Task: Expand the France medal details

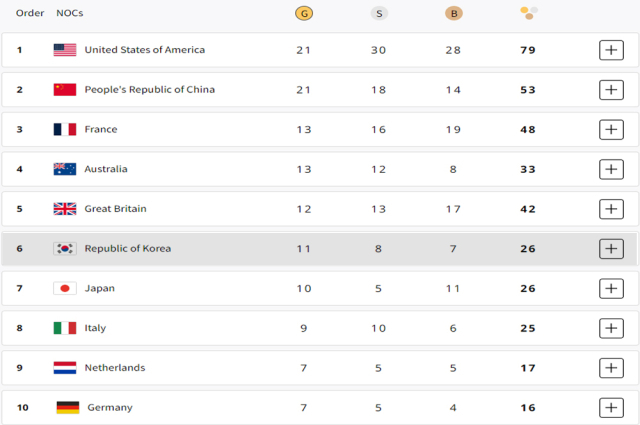Action: pyautogui.click(x=611, y=130)
